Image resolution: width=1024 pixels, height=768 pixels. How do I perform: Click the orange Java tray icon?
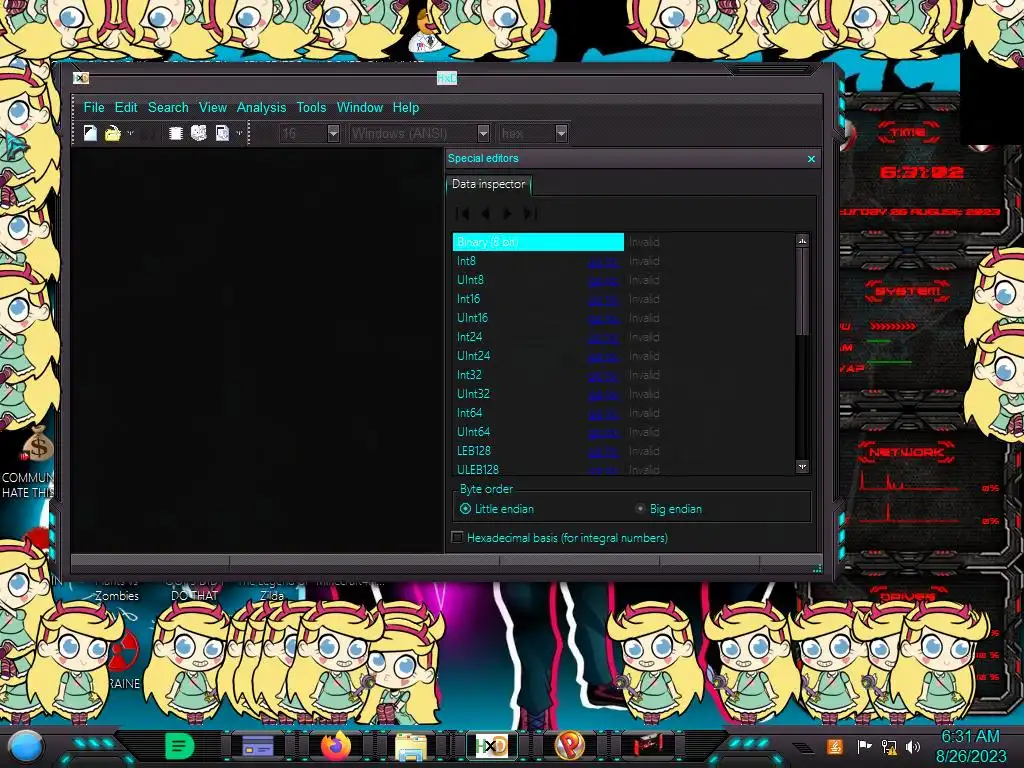(x=835, y=746)
